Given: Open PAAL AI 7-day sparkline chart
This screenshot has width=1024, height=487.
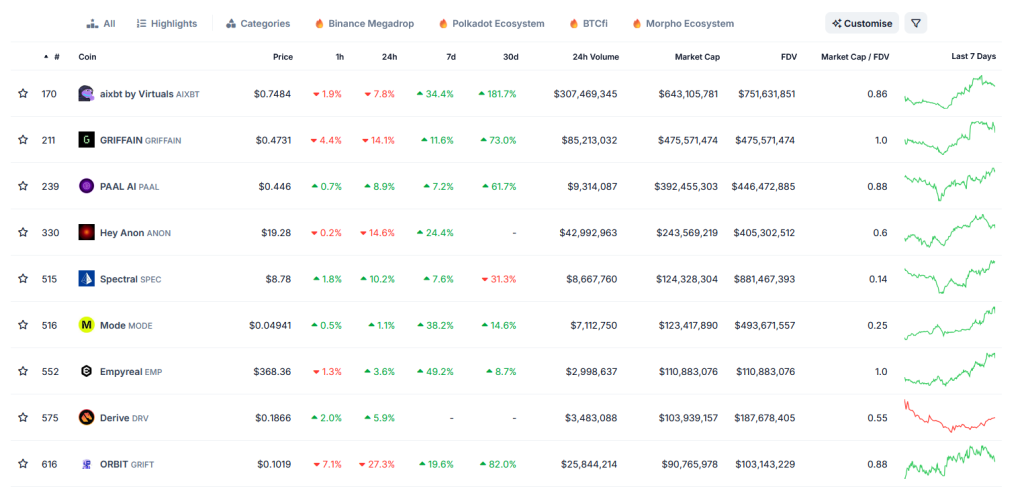Looking at the screenshot, I should pos(950,184).
